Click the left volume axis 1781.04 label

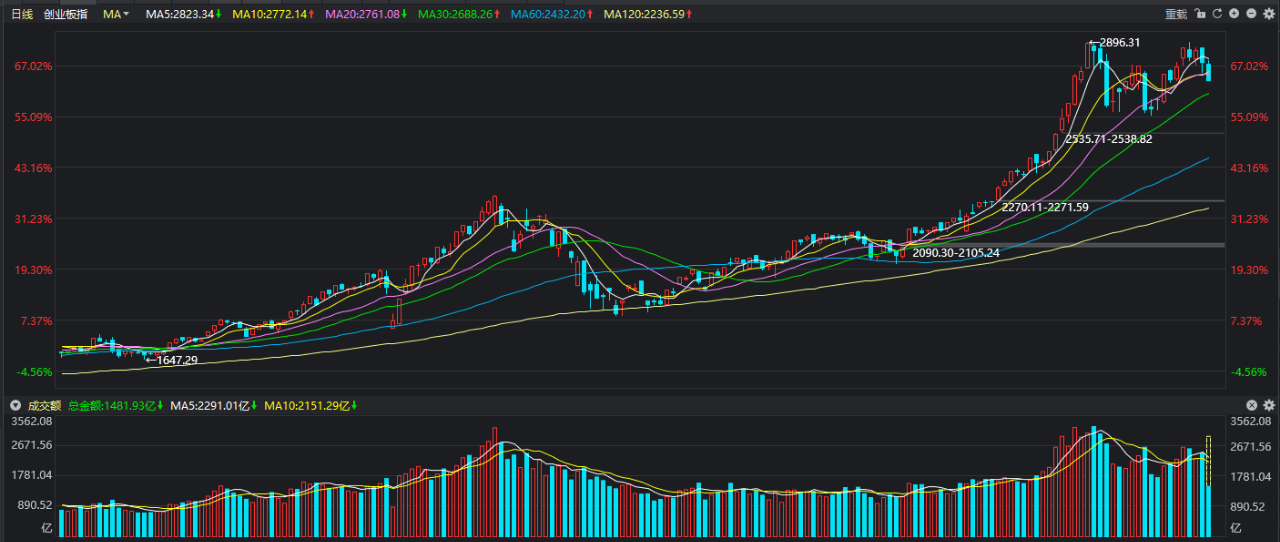30,477
